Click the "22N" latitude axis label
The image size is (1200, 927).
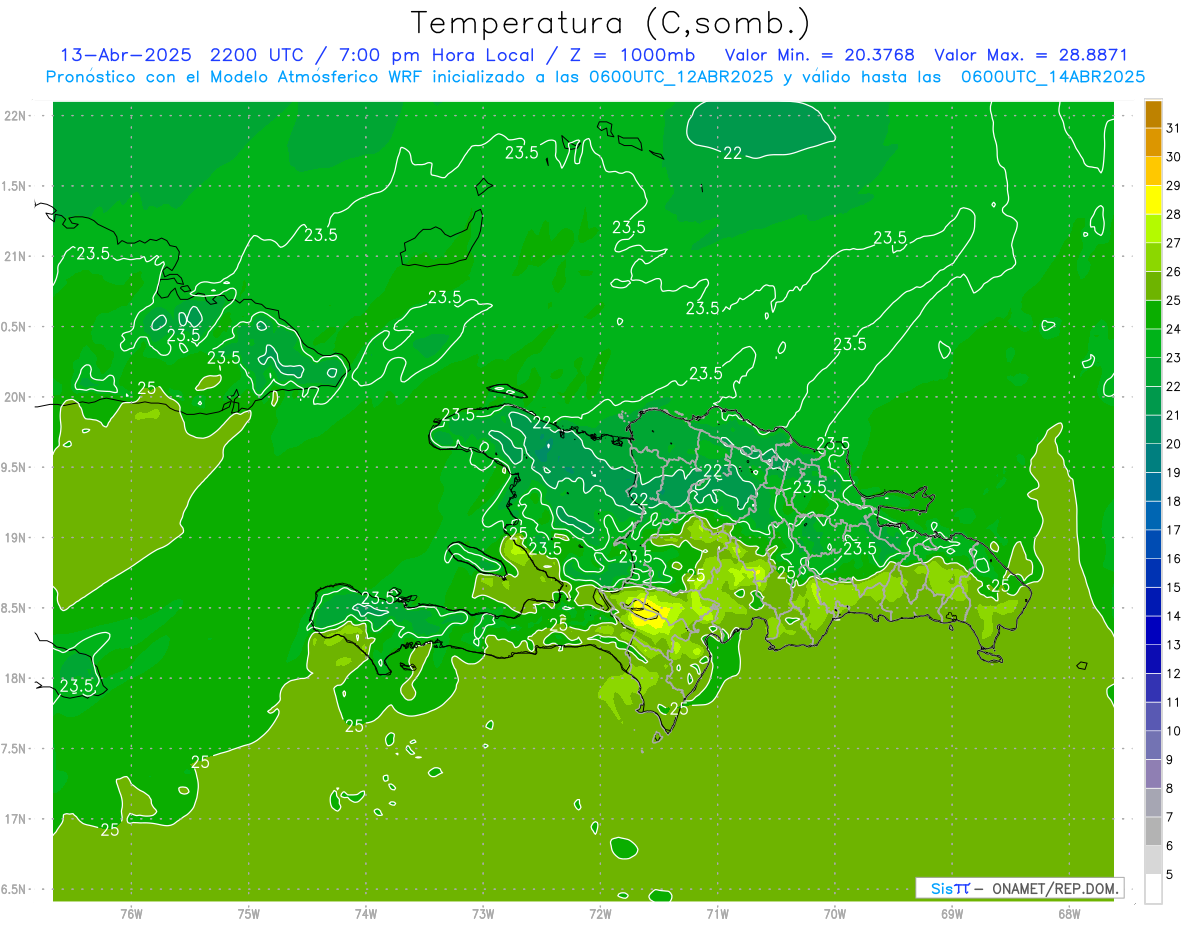click(14, 116)
